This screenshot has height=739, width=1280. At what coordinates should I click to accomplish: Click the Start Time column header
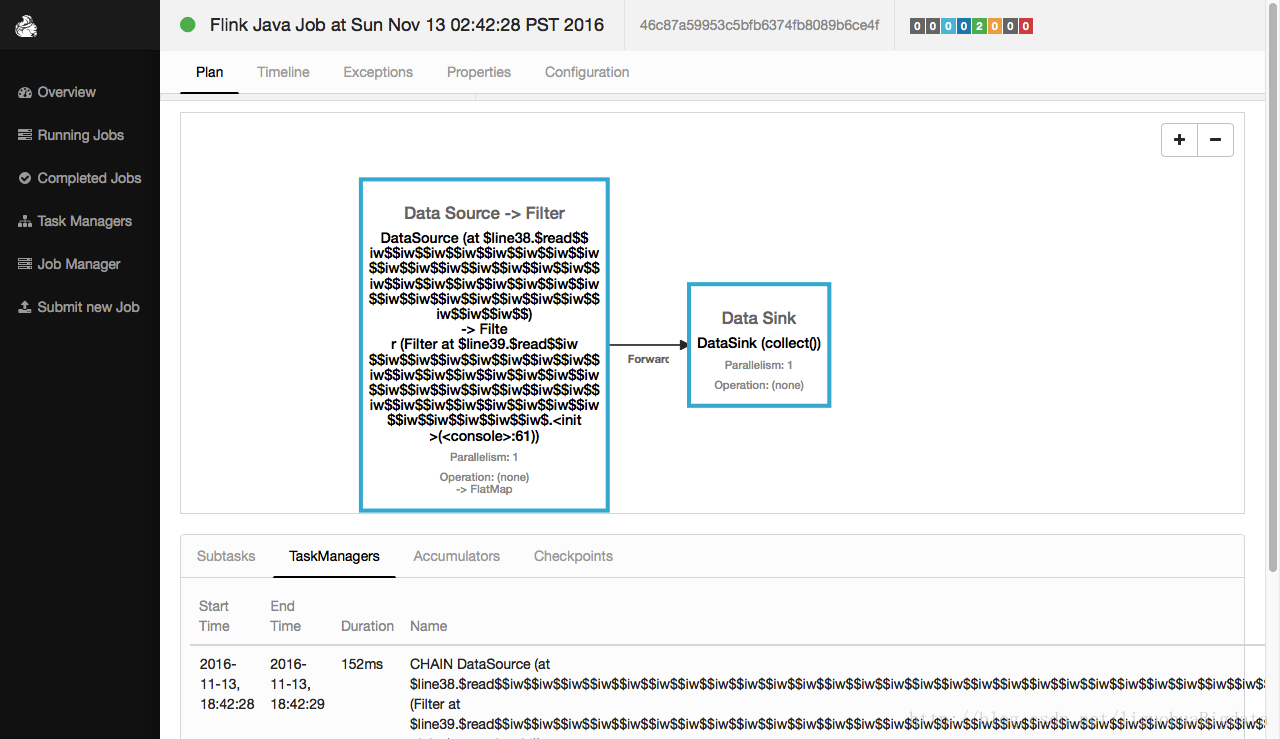coord(214,616)
